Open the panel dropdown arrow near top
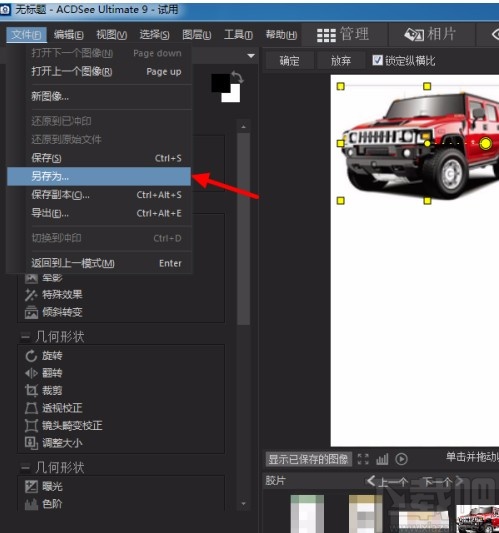499x533 pixels. 251,55
